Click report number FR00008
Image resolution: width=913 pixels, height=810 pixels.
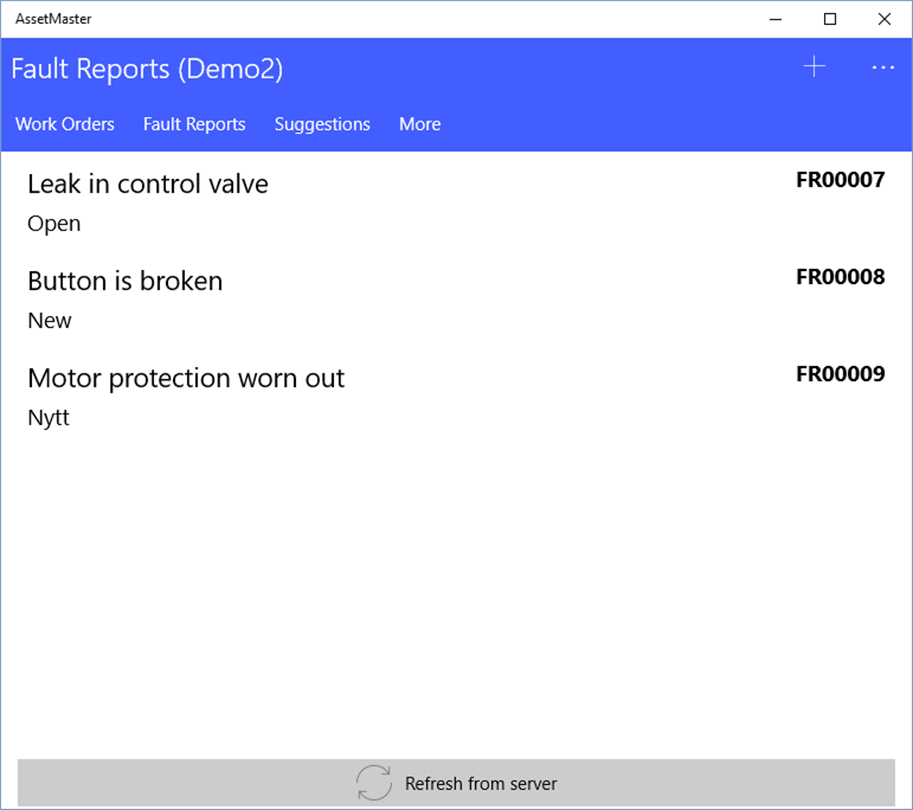pos(840,277)
